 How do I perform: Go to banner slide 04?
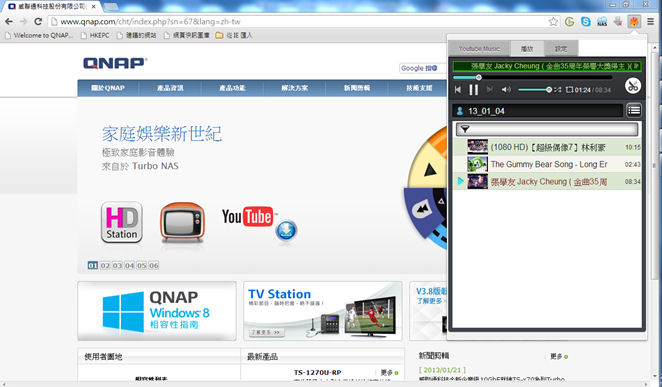coord(129,265)
